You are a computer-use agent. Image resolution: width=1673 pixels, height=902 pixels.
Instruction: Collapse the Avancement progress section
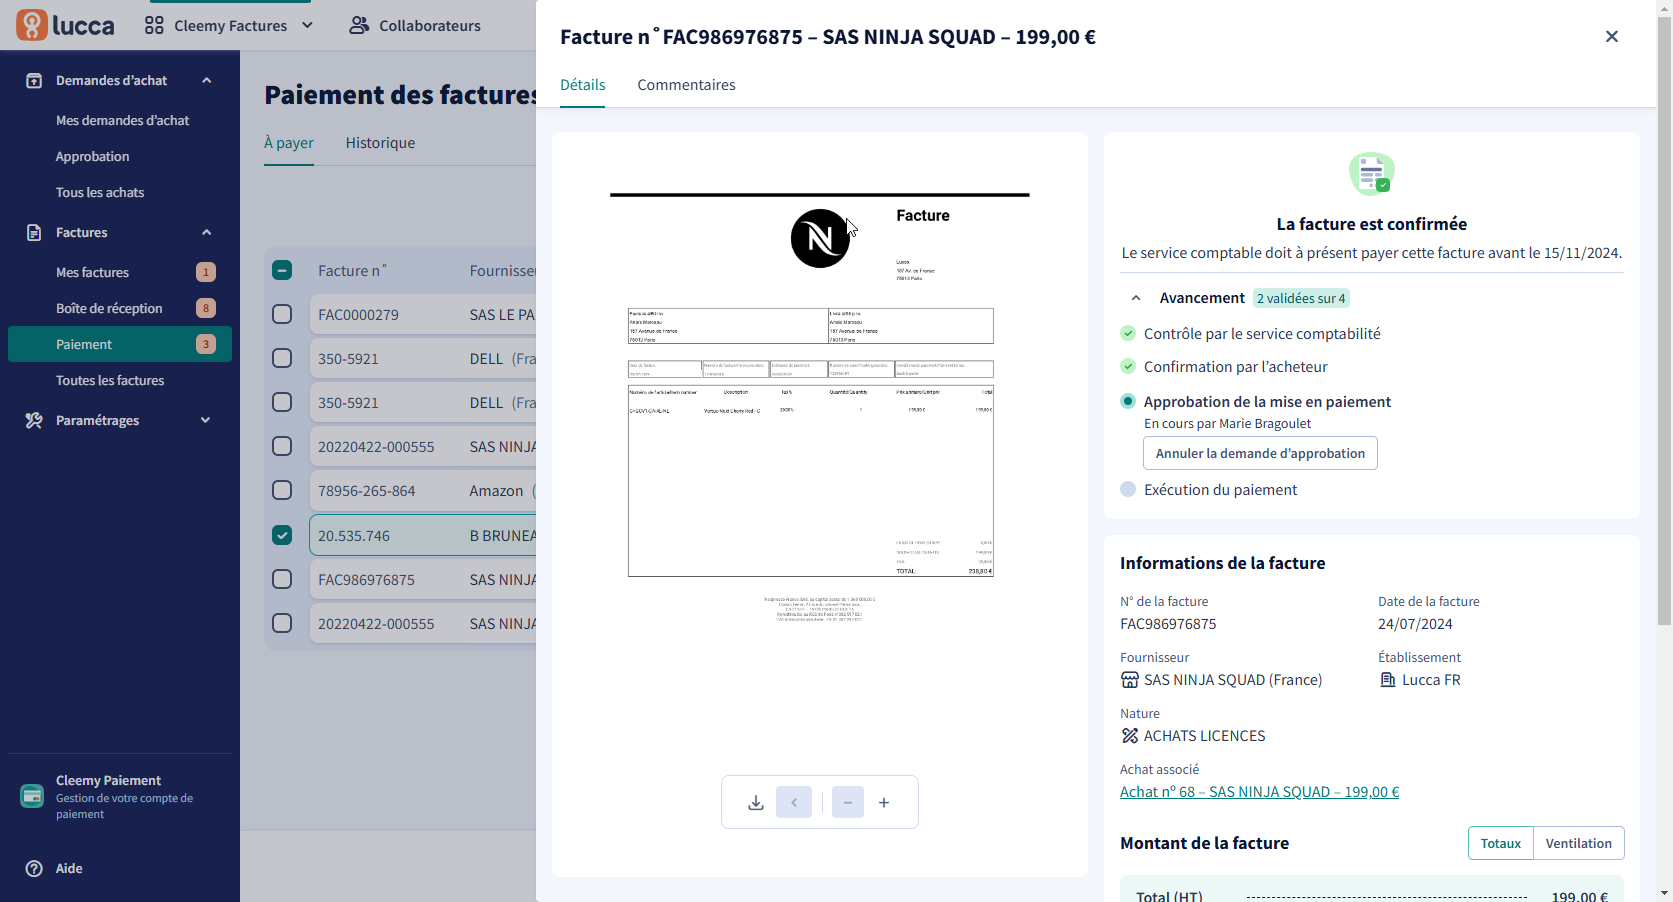(1136, 298)
